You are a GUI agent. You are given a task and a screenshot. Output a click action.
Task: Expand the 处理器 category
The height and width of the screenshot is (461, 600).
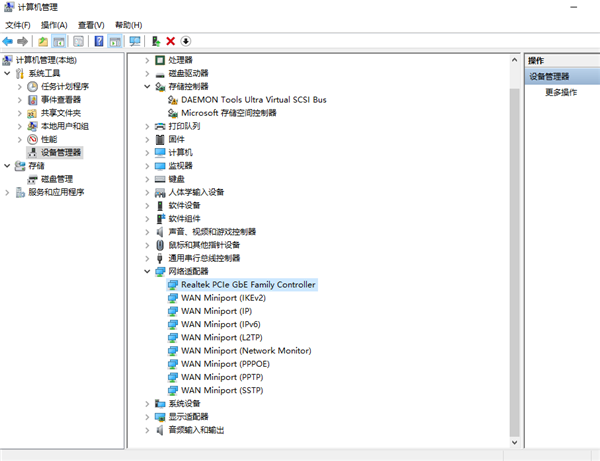(x=148, y=60)
